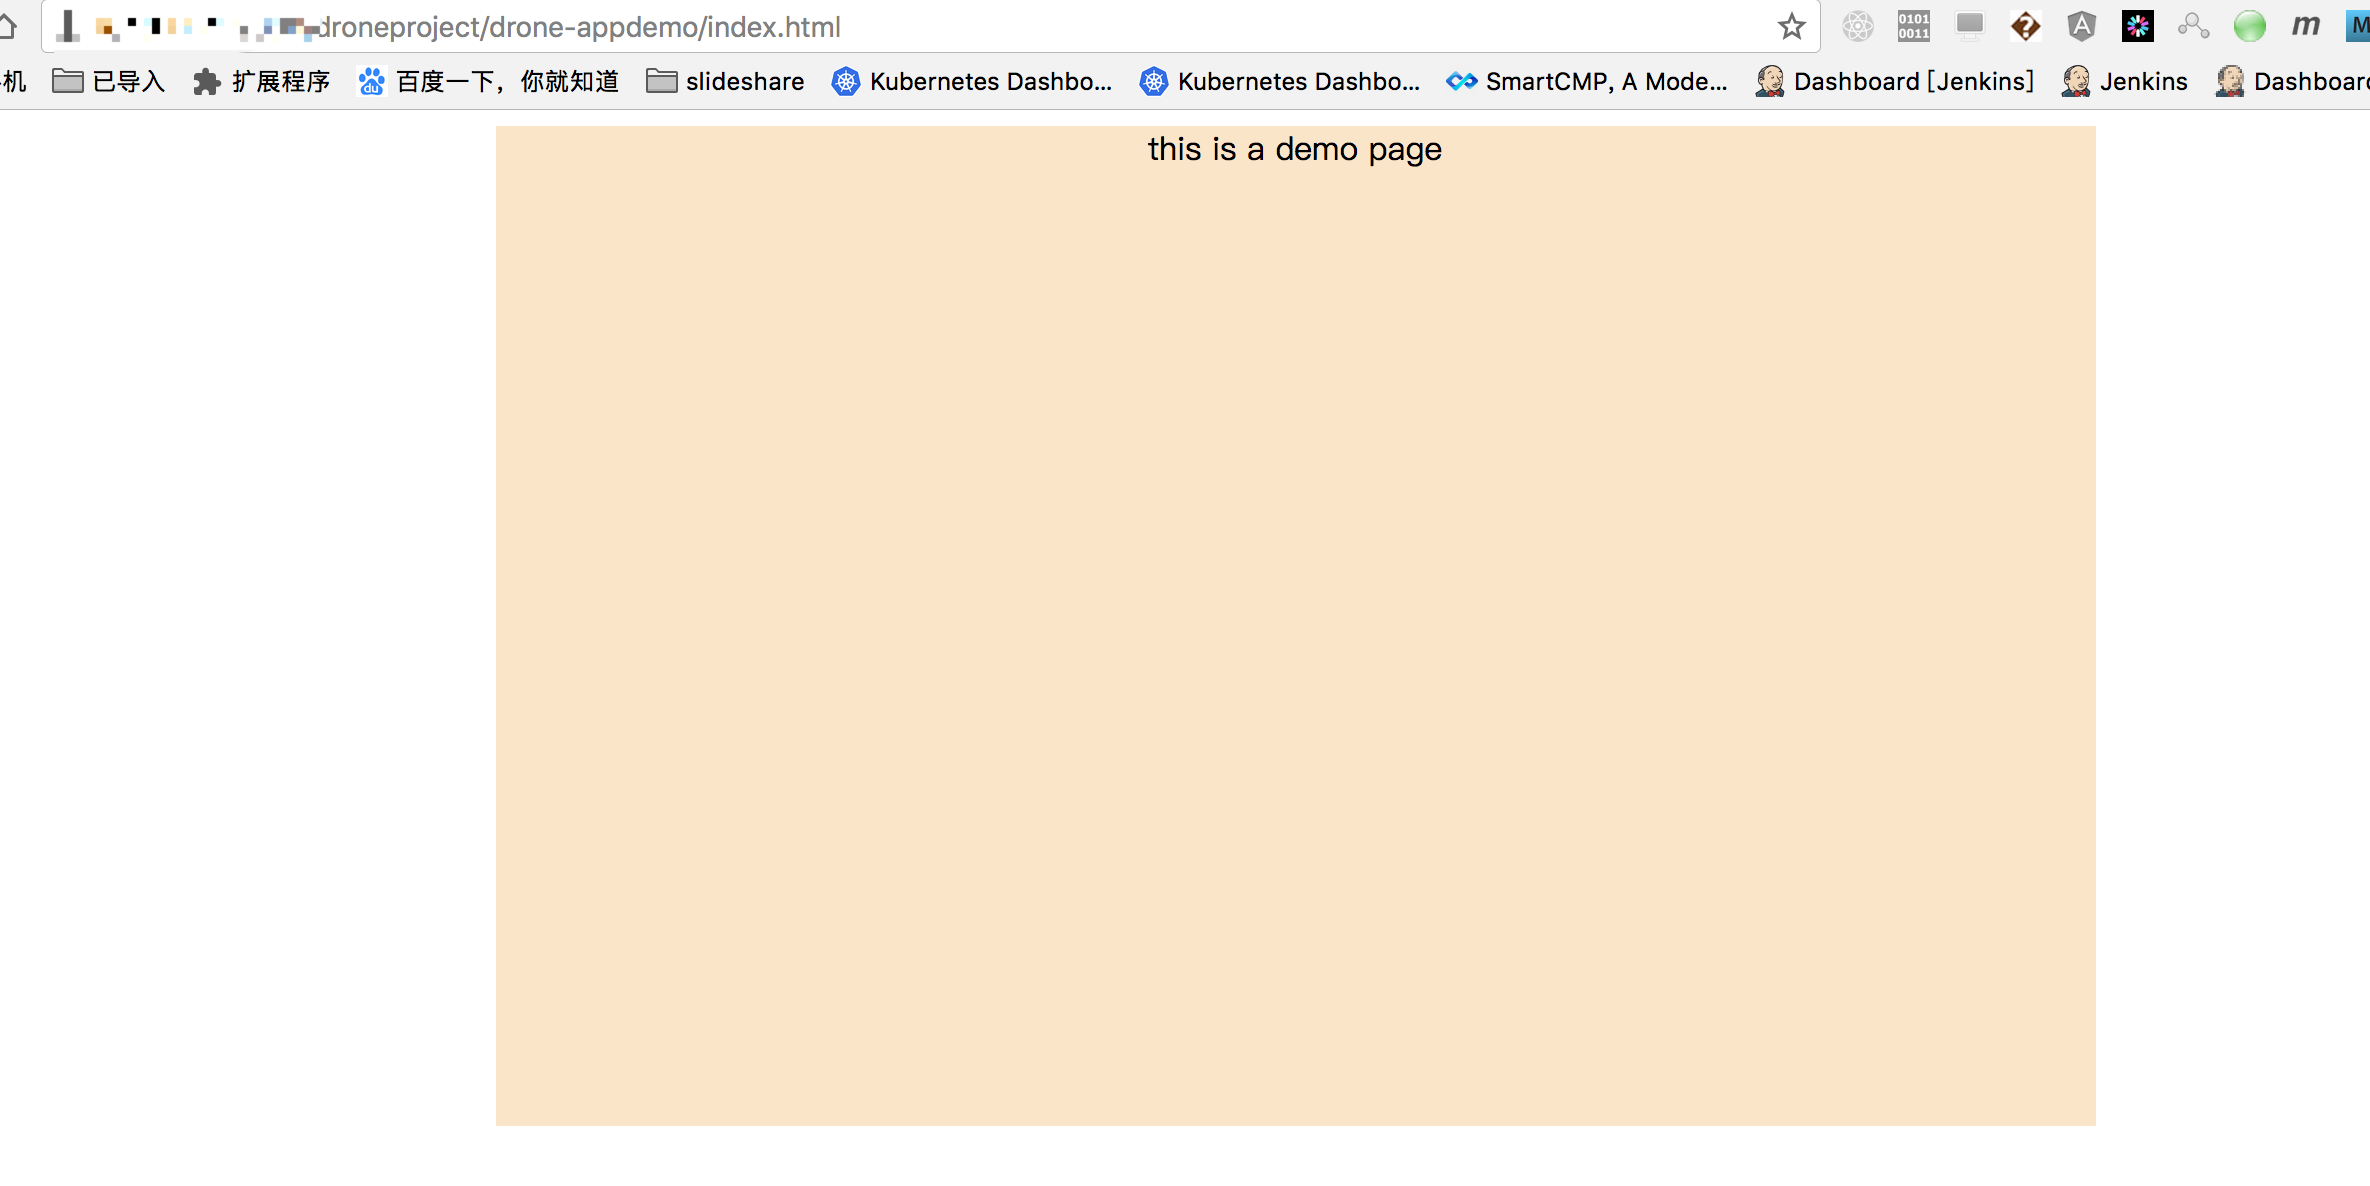Open the first Kubernetes Dashboard bookmark

coord(972,82)
